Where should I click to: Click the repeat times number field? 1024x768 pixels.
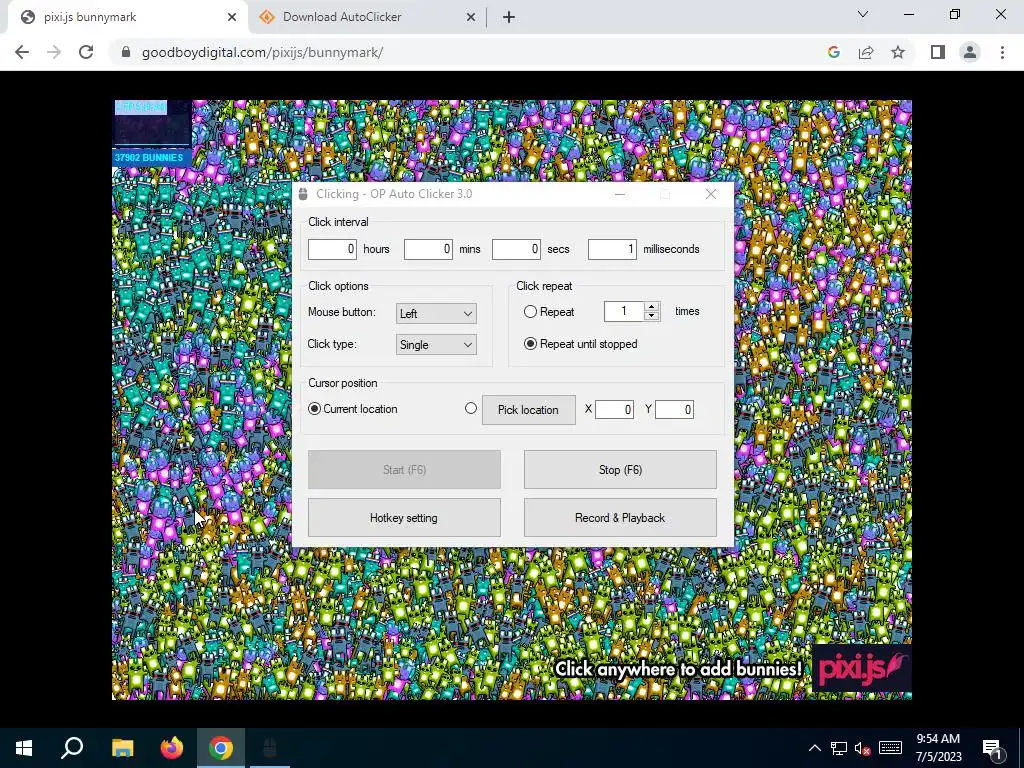624,312
